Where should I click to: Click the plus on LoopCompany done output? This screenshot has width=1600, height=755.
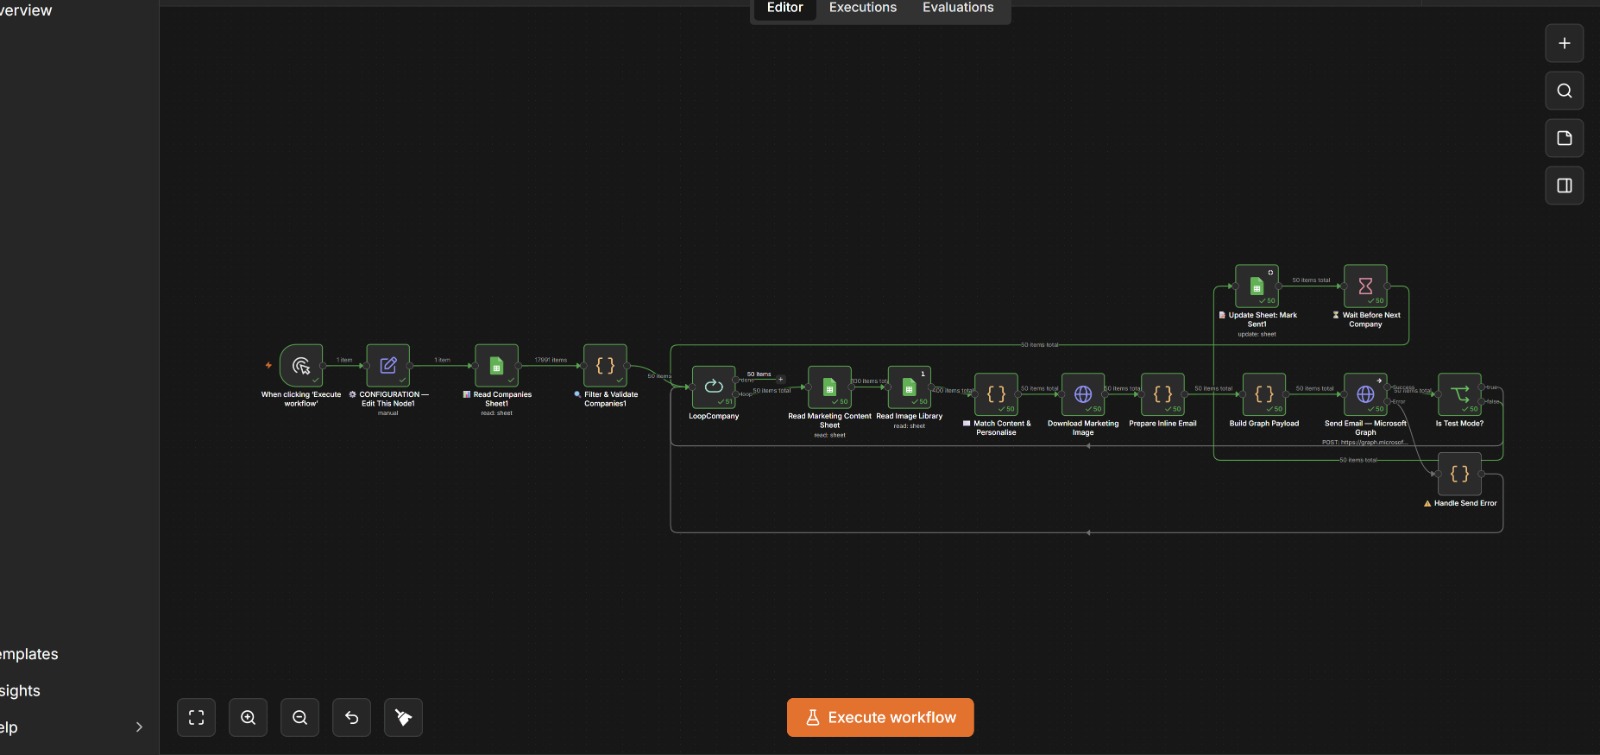pyautogui.click(x=781, y=380)
